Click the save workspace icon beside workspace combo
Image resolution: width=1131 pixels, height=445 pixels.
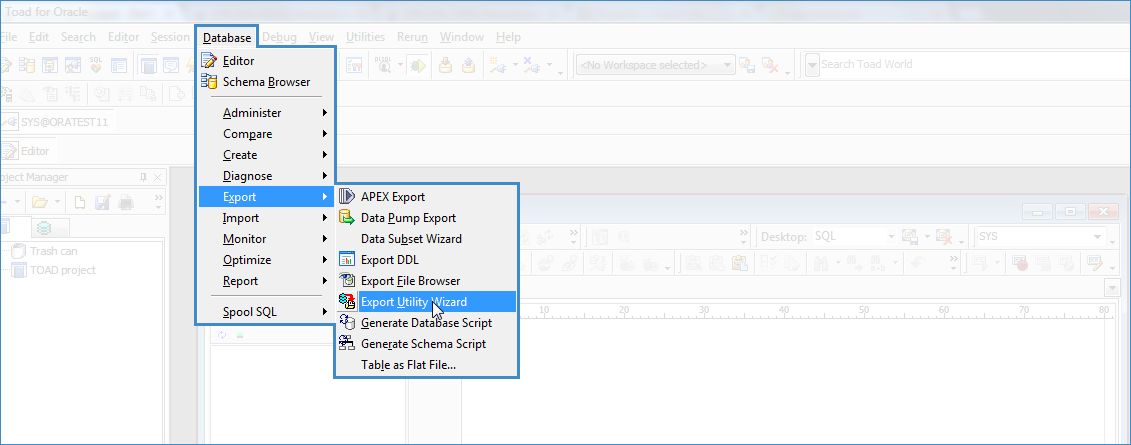[x=747, y=66]
